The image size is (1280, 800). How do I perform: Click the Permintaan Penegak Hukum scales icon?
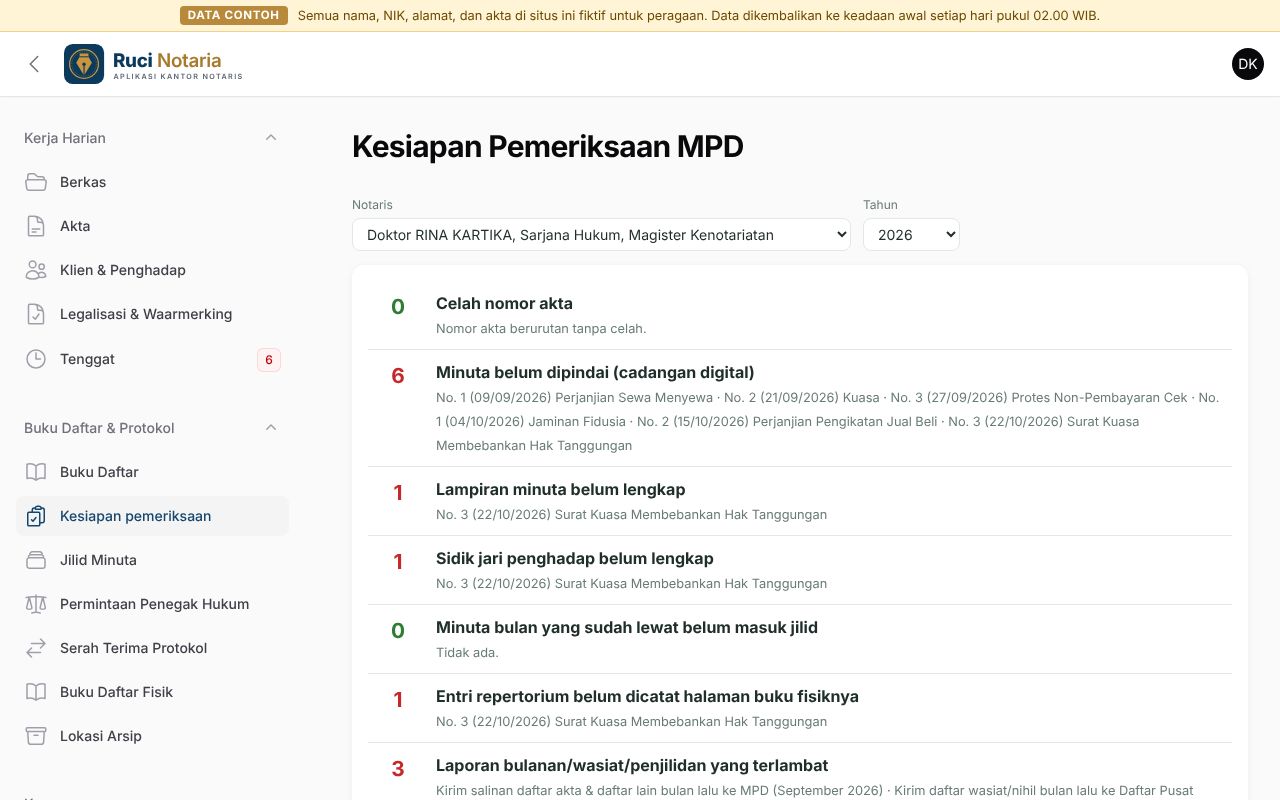36,604
